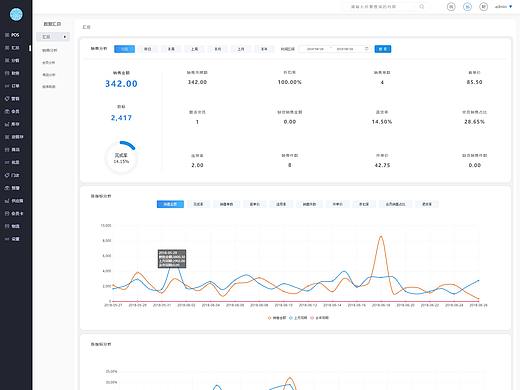
Task: Select the 本月 time filter
Action: (x=218, y=49)
